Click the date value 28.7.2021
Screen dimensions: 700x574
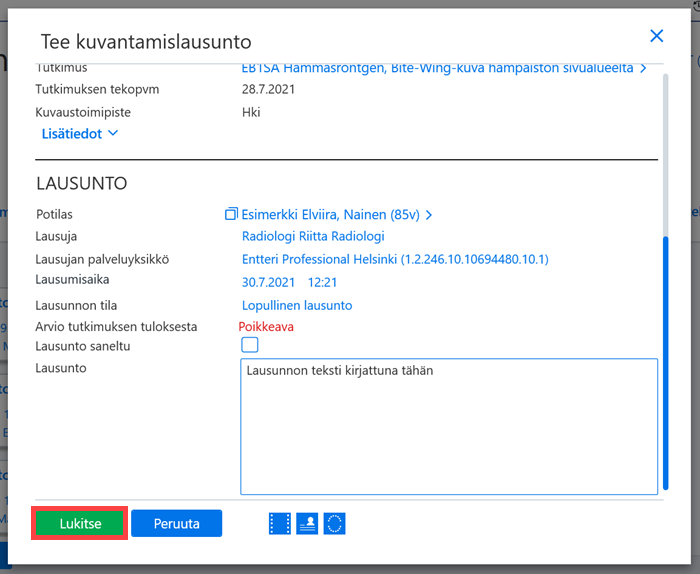268,89
